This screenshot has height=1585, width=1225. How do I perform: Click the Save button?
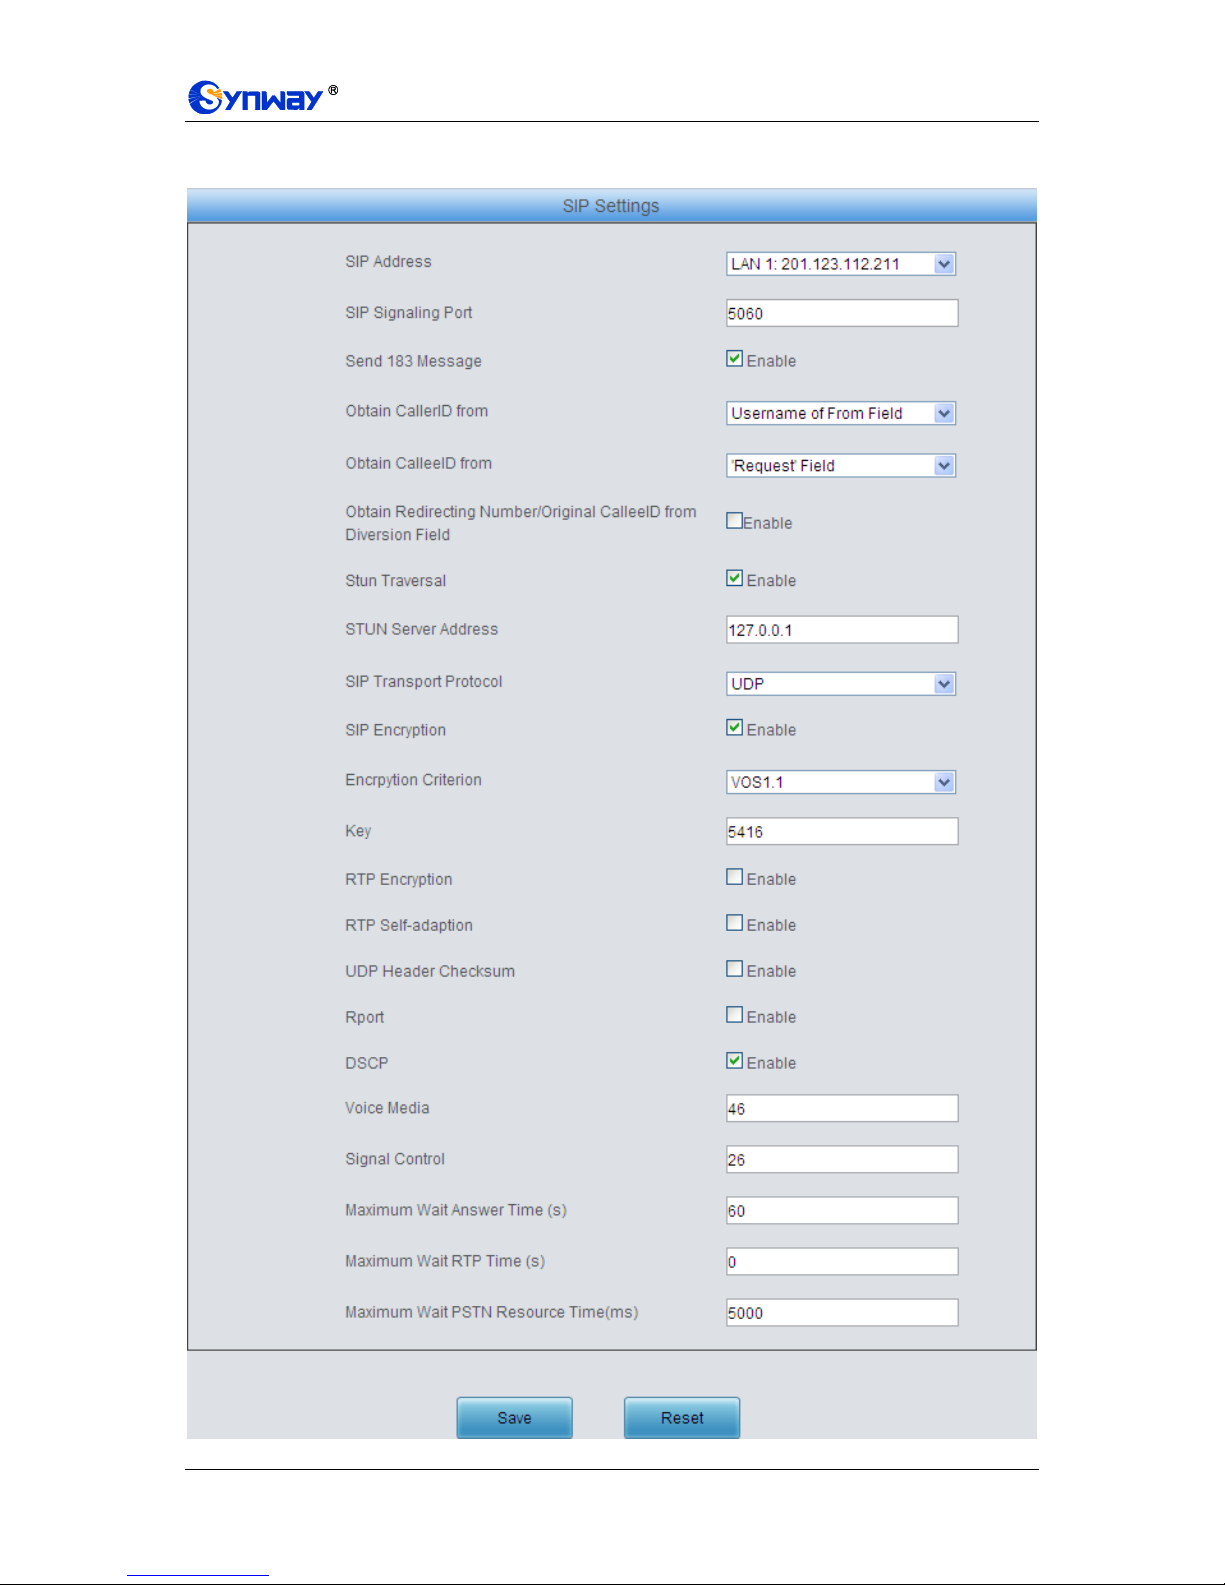514,1418
